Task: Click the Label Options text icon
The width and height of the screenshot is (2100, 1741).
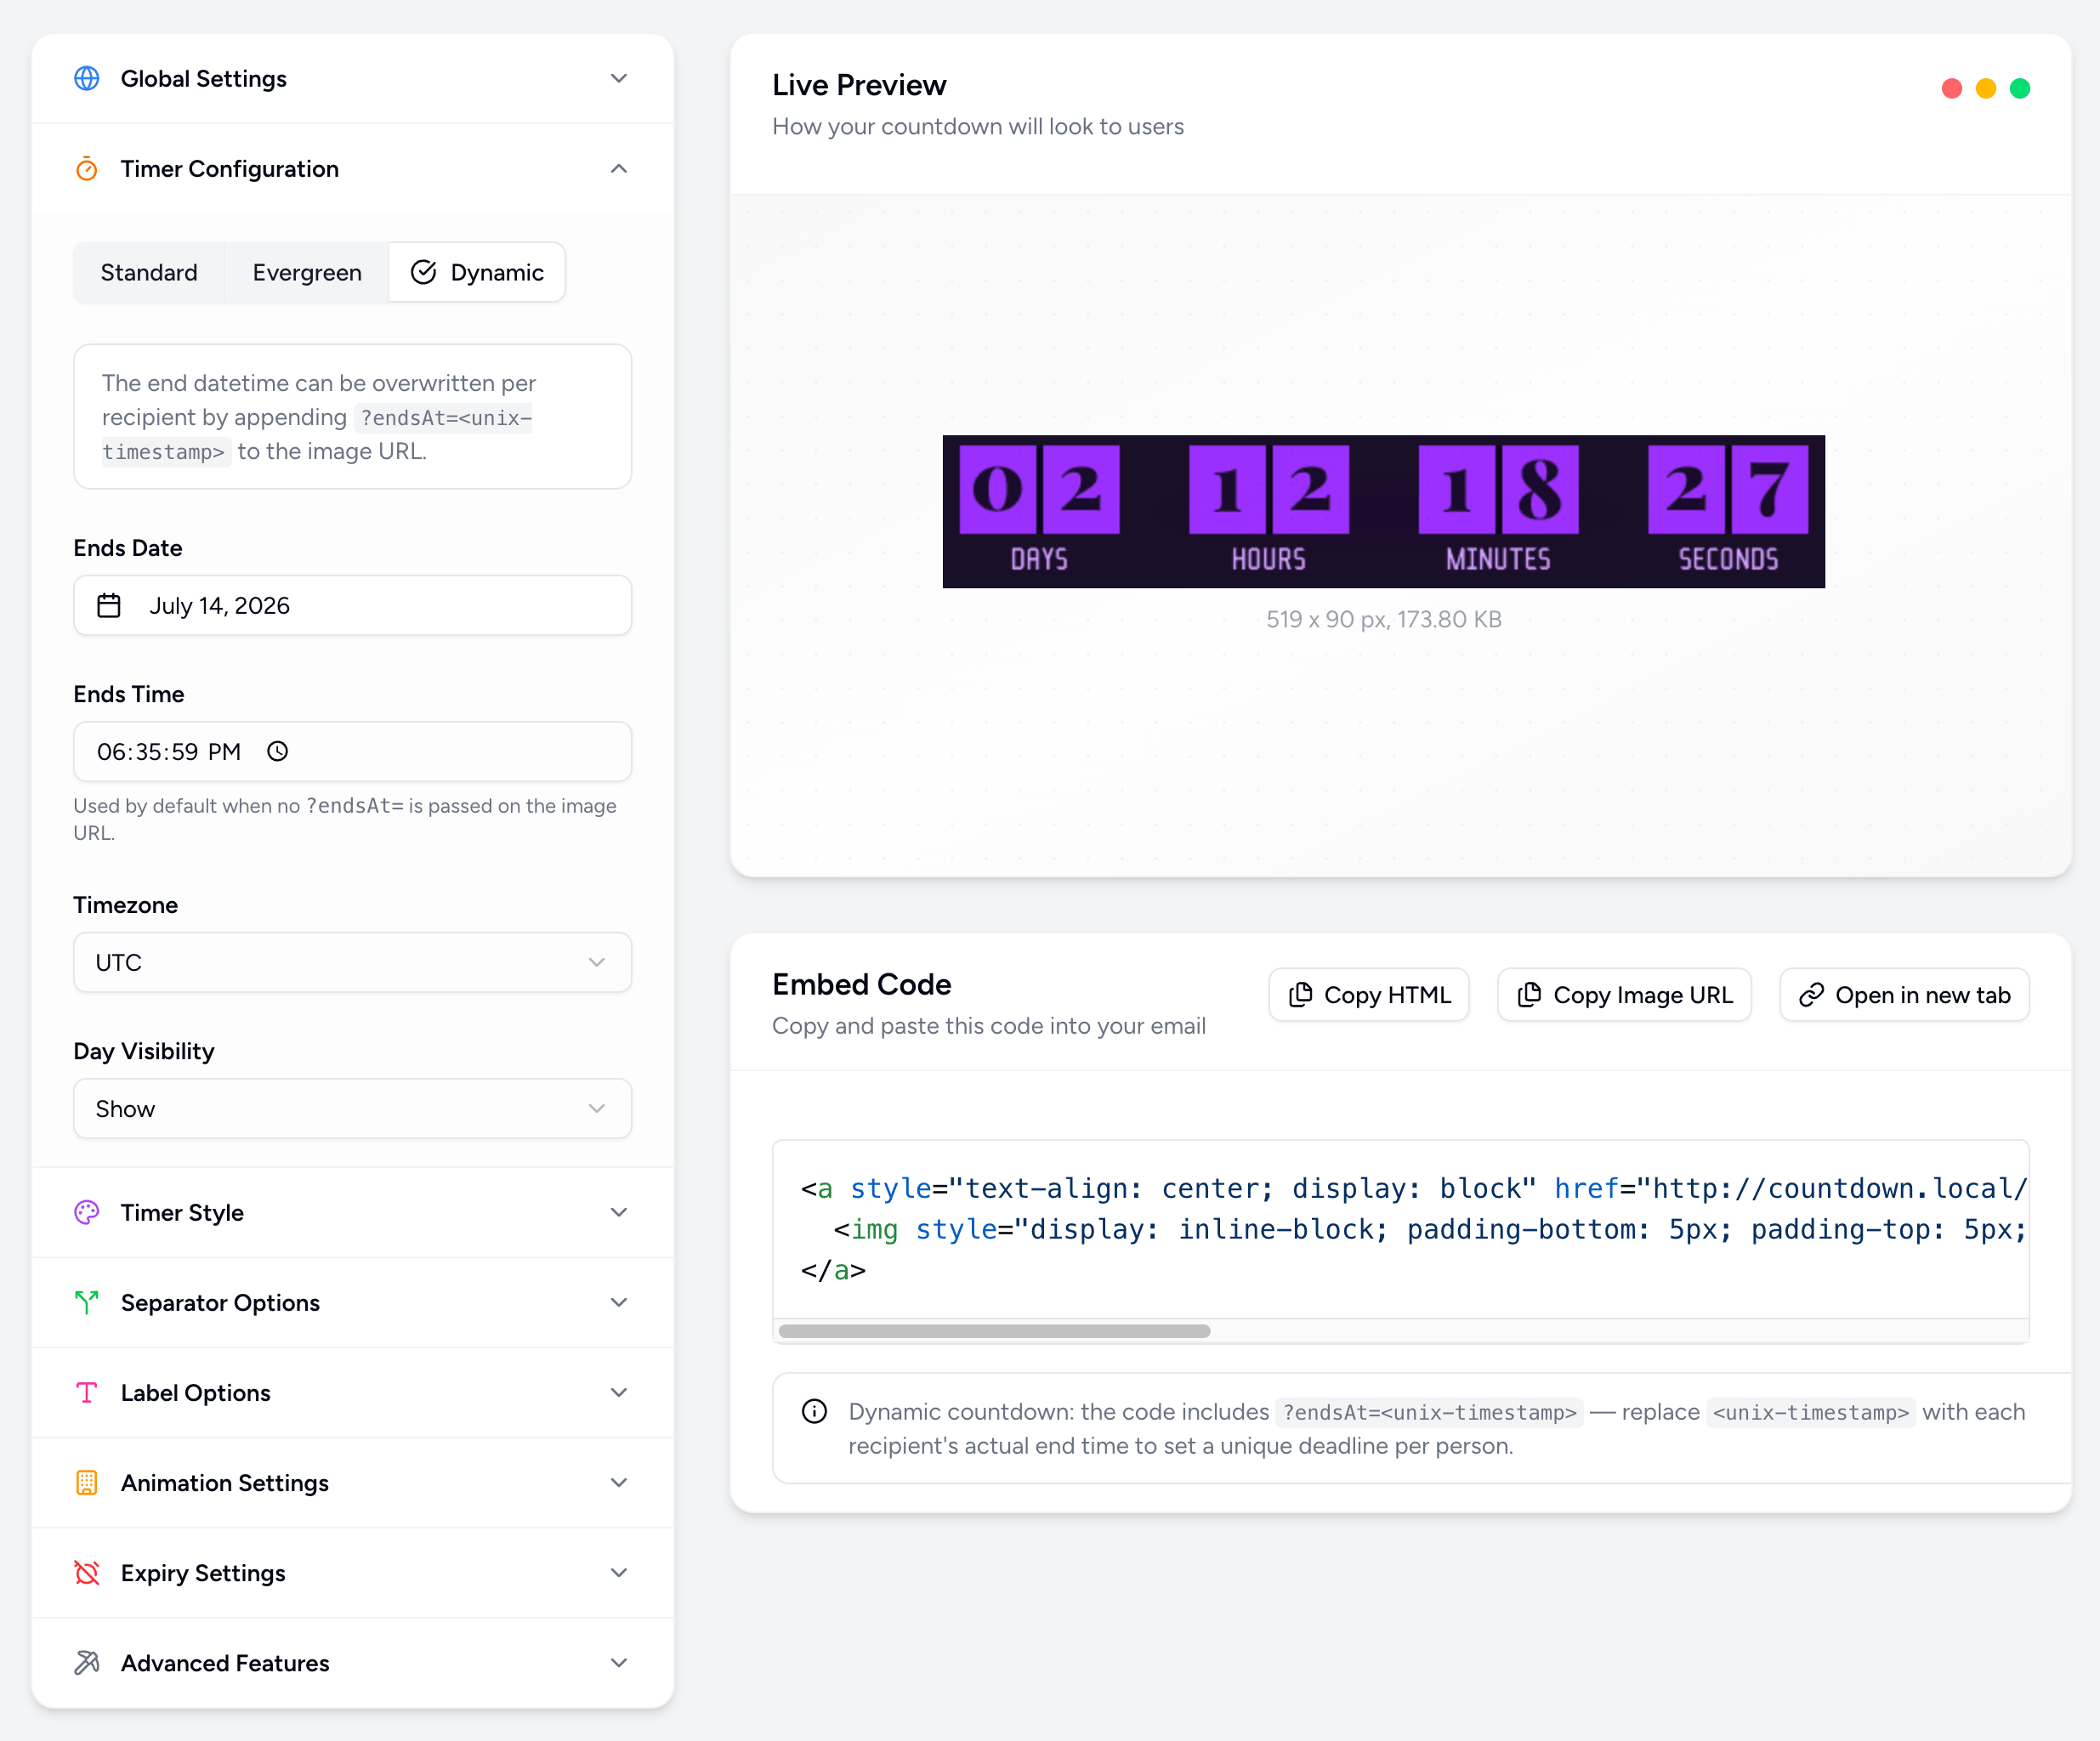Action: tap(87, 1392)
